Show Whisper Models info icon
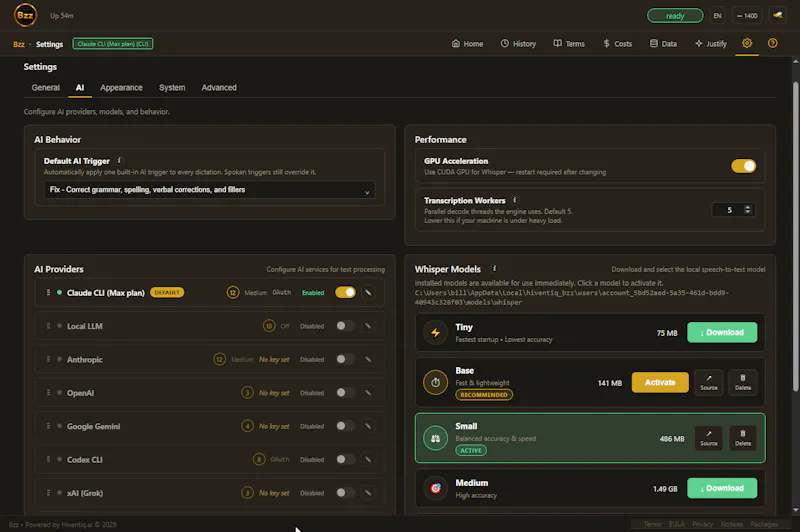800x532 pixels. click(x=494, y=268)
